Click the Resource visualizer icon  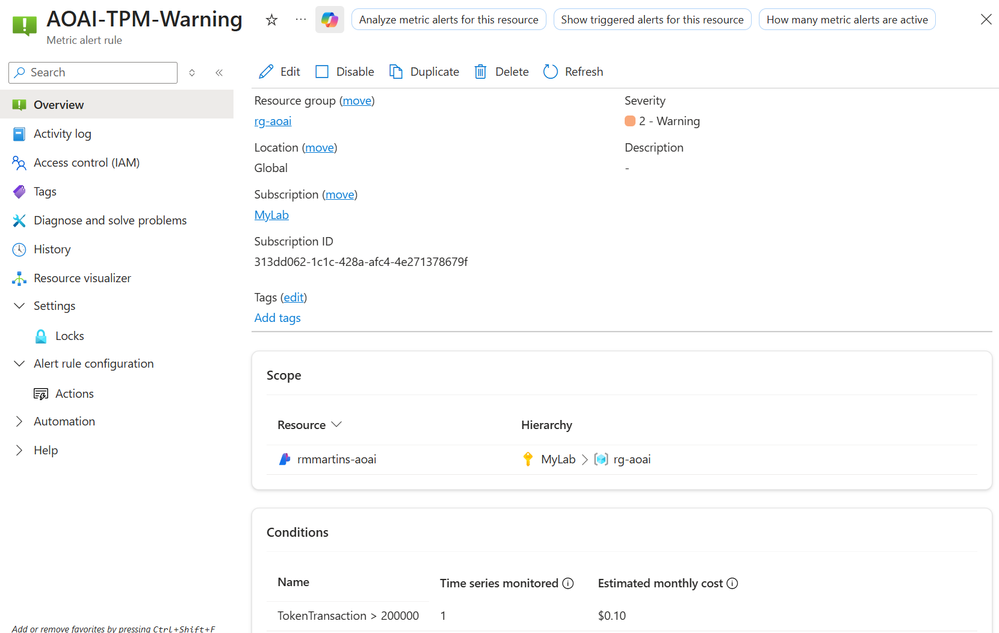[19, 278]
